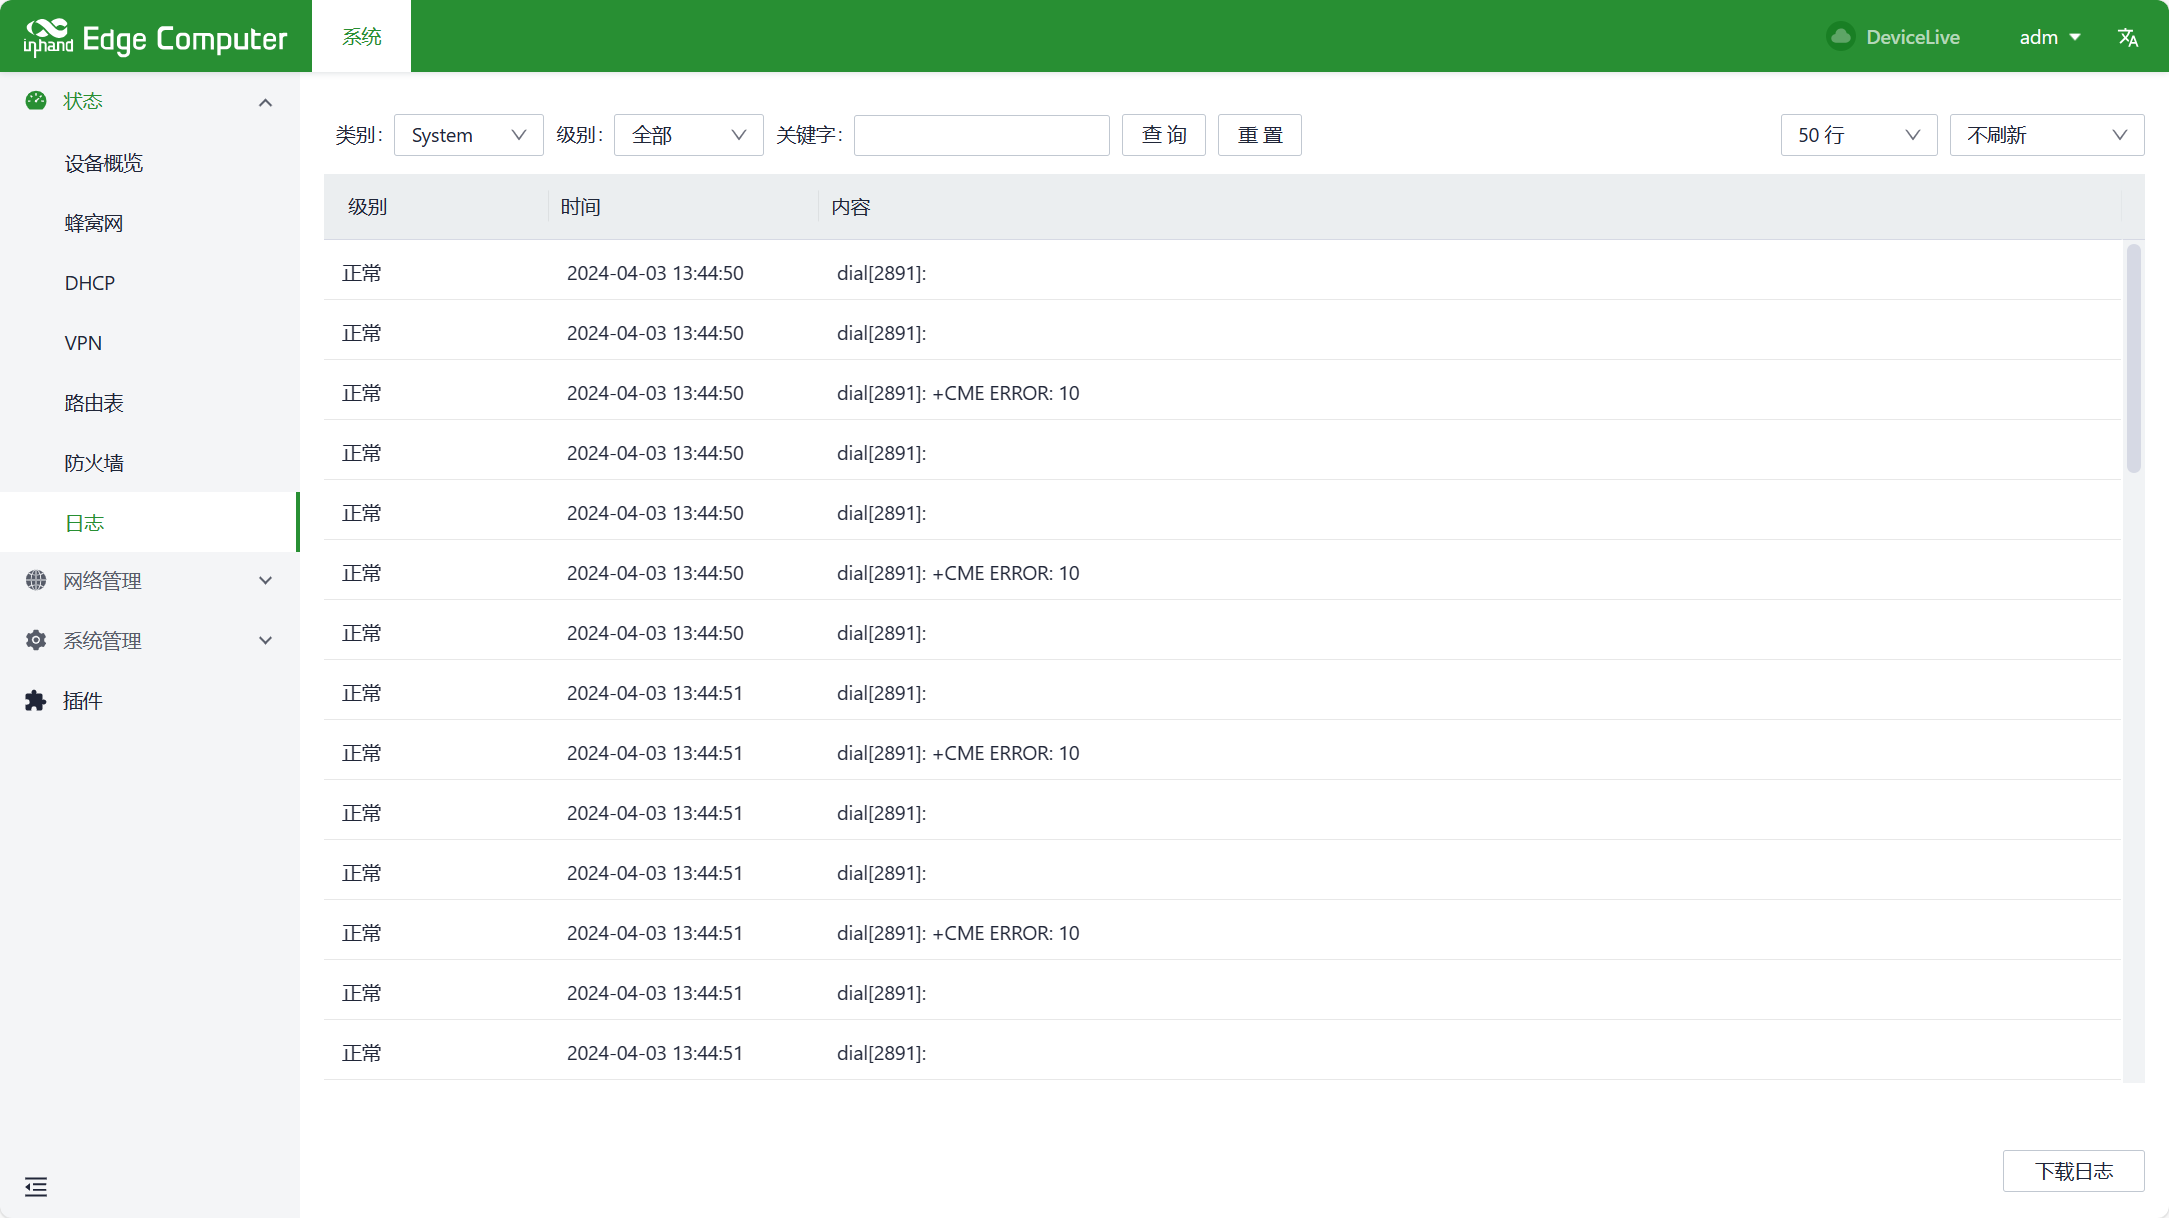Viewport: 2169px width, 1218px height.
Task: Collapse the sidebar with the fold icon
Action: [36, 1187]
